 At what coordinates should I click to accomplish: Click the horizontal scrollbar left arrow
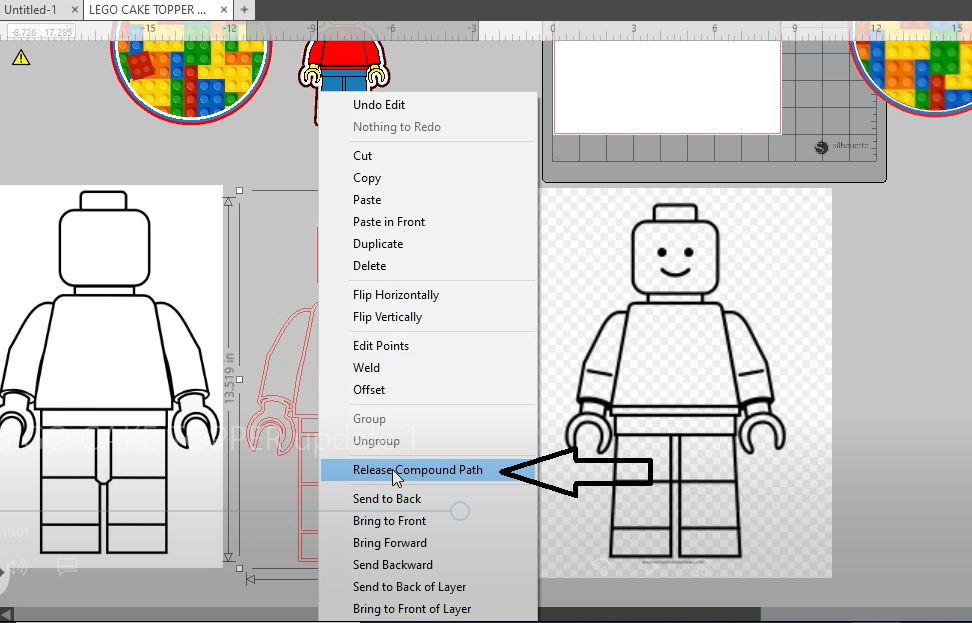[7, 614]
